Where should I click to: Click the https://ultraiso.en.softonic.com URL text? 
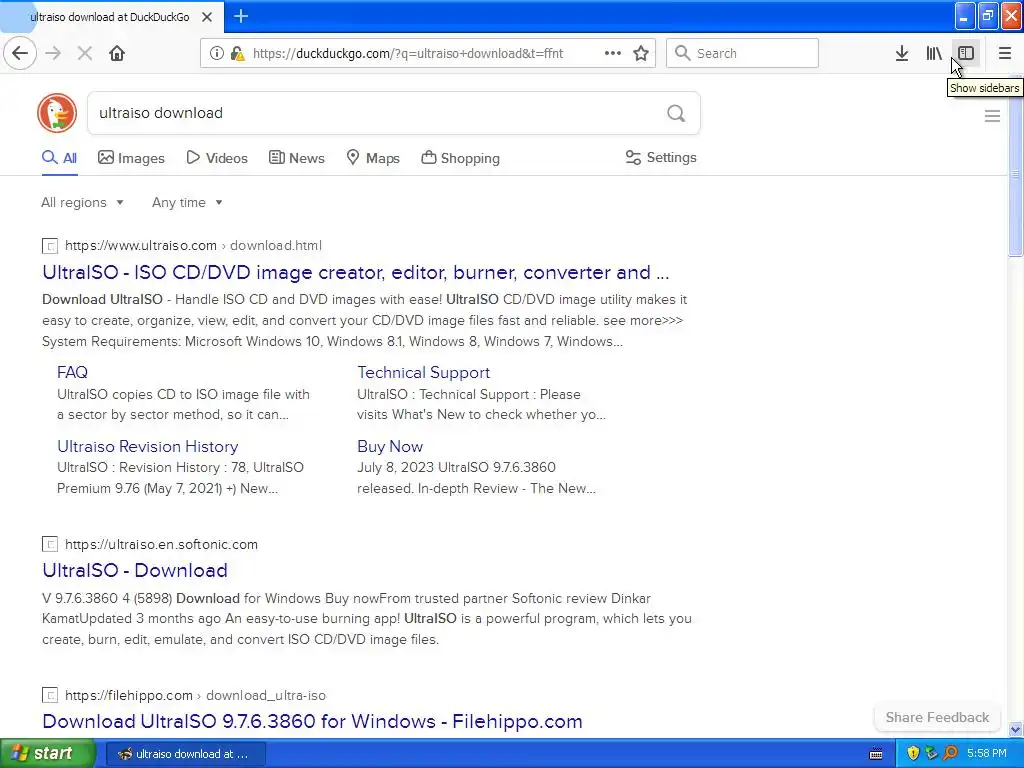coord(161,545)
